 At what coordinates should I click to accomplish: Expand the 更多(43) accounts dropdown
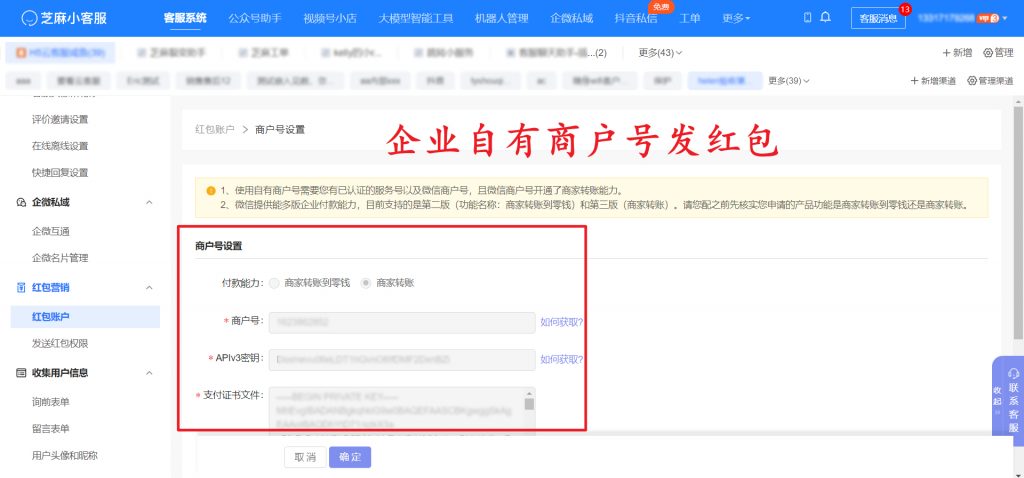tap(660, 52)
